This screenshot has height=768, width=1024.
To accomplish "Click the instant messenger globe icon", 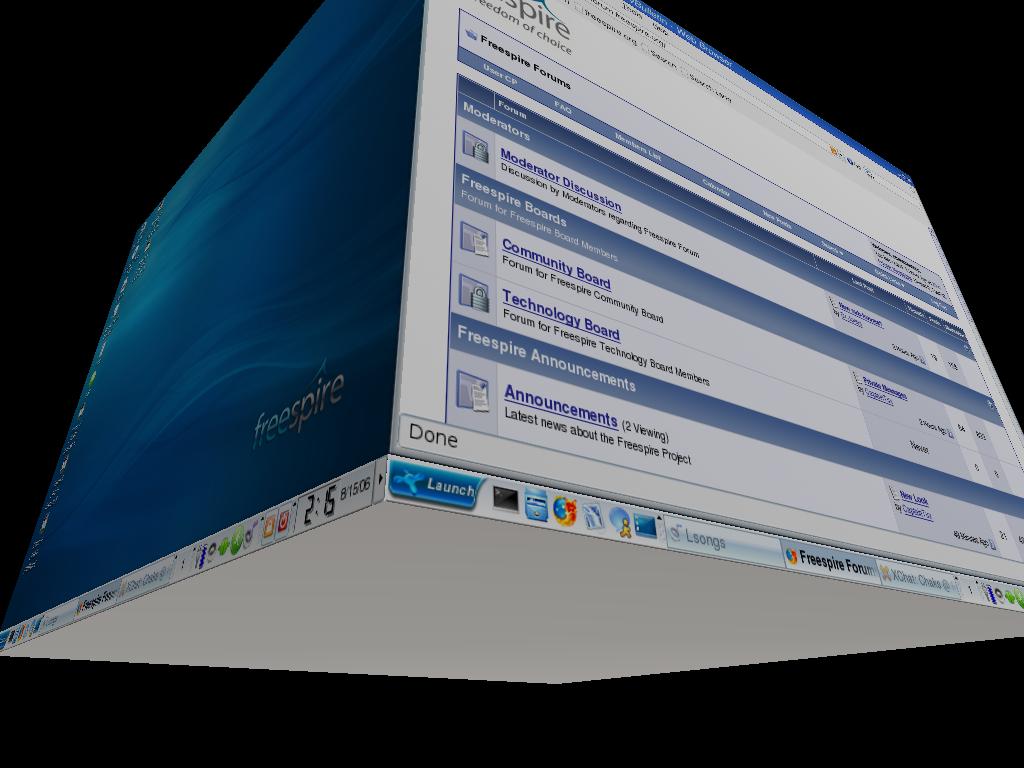I will (x=618, y=522).
